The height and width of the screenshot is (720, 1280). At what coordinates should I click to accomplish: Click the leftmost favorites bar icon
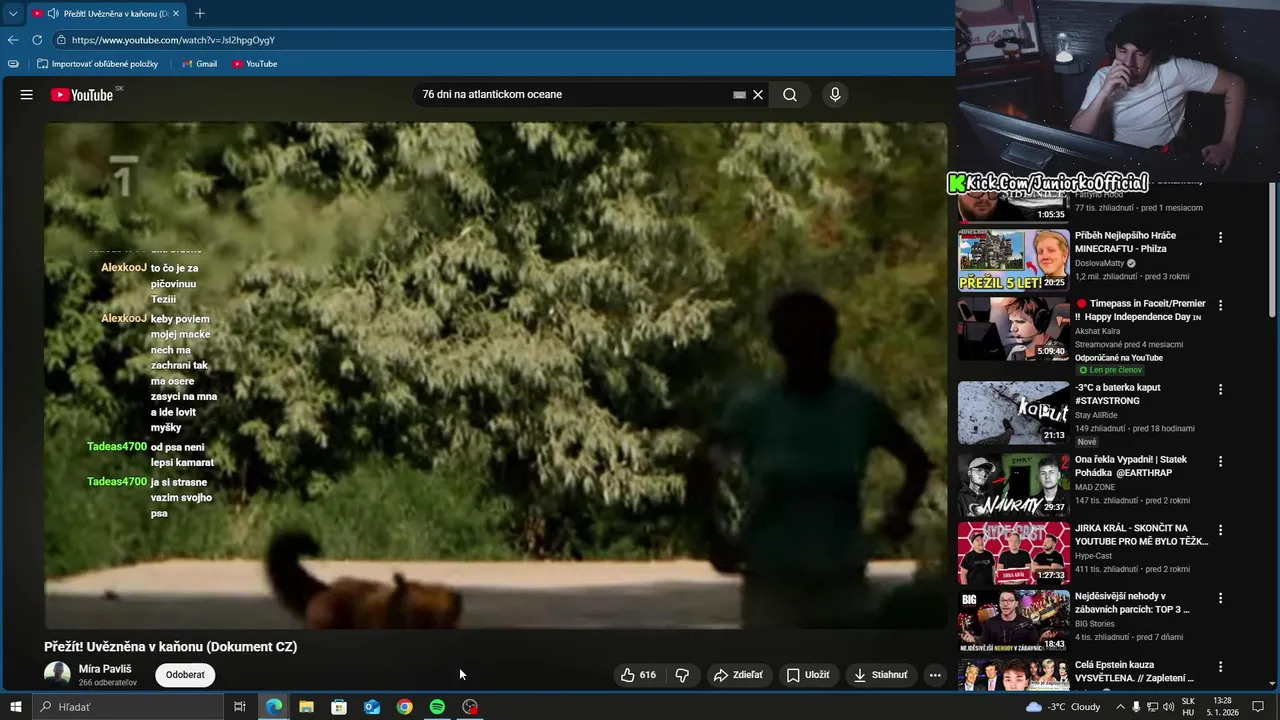[x=13, y=64]
